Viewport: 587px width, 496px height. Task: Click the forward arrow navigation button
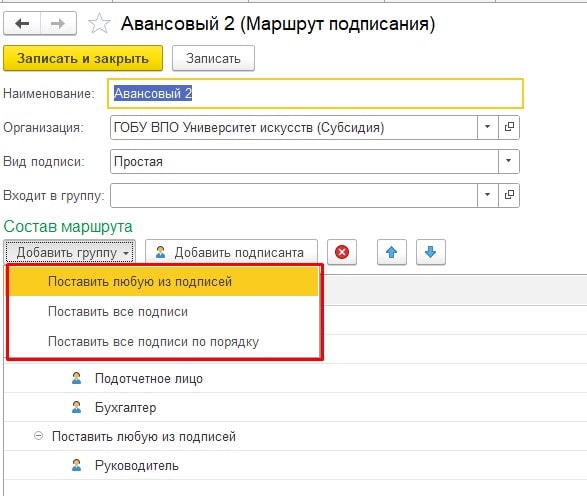pyautogui.click(x=58, y=24)
